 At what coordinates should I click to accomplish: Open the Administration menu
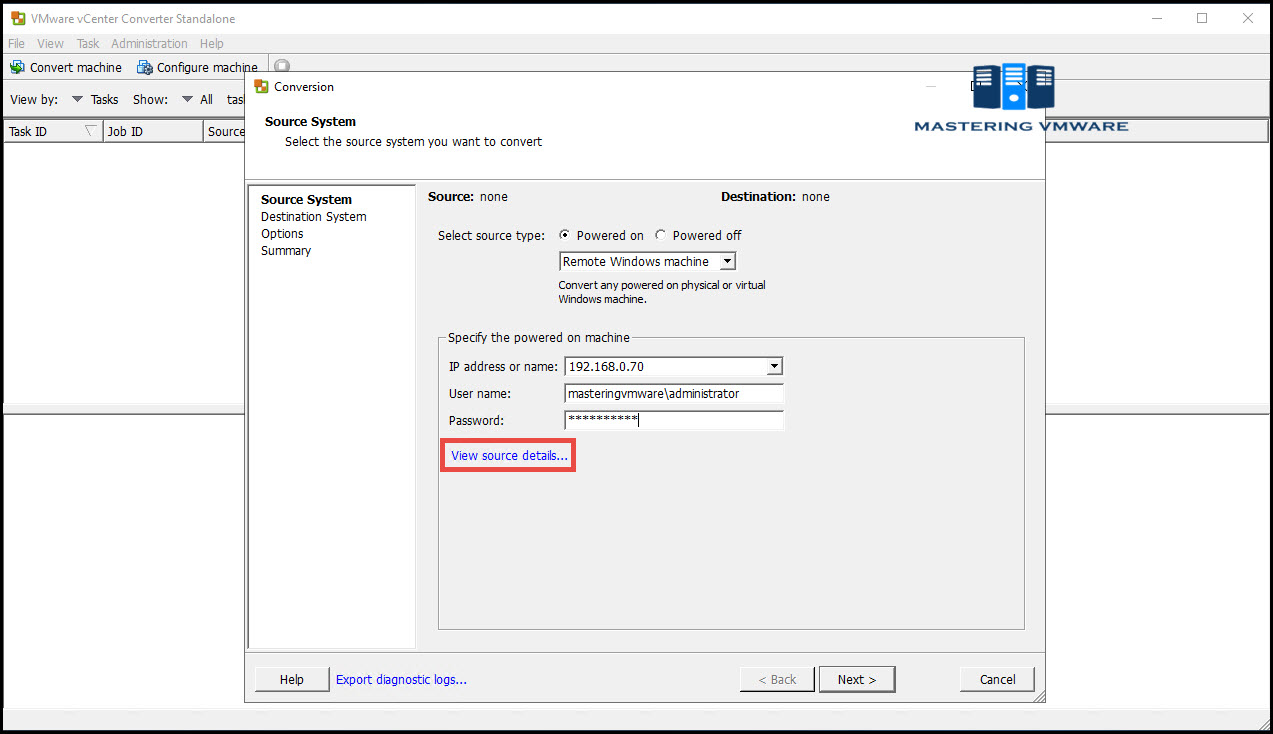(x=149, y=44)
